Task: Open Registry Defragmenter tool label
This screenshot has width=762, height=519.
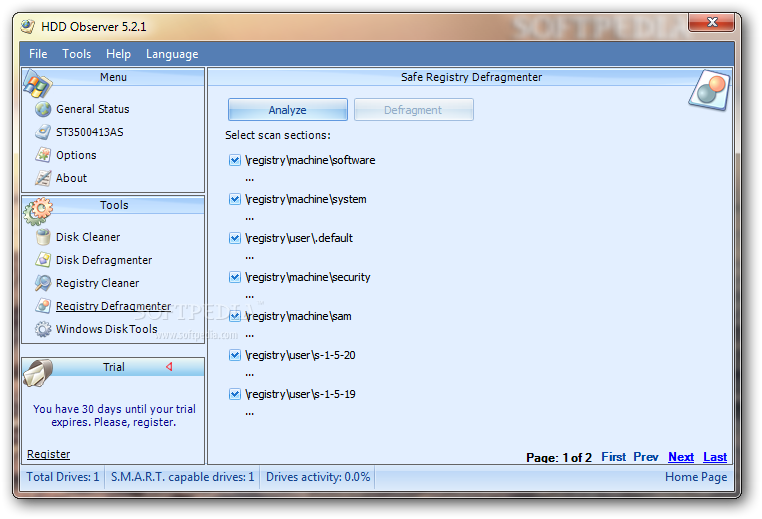Action: click(x=114, y=306)
